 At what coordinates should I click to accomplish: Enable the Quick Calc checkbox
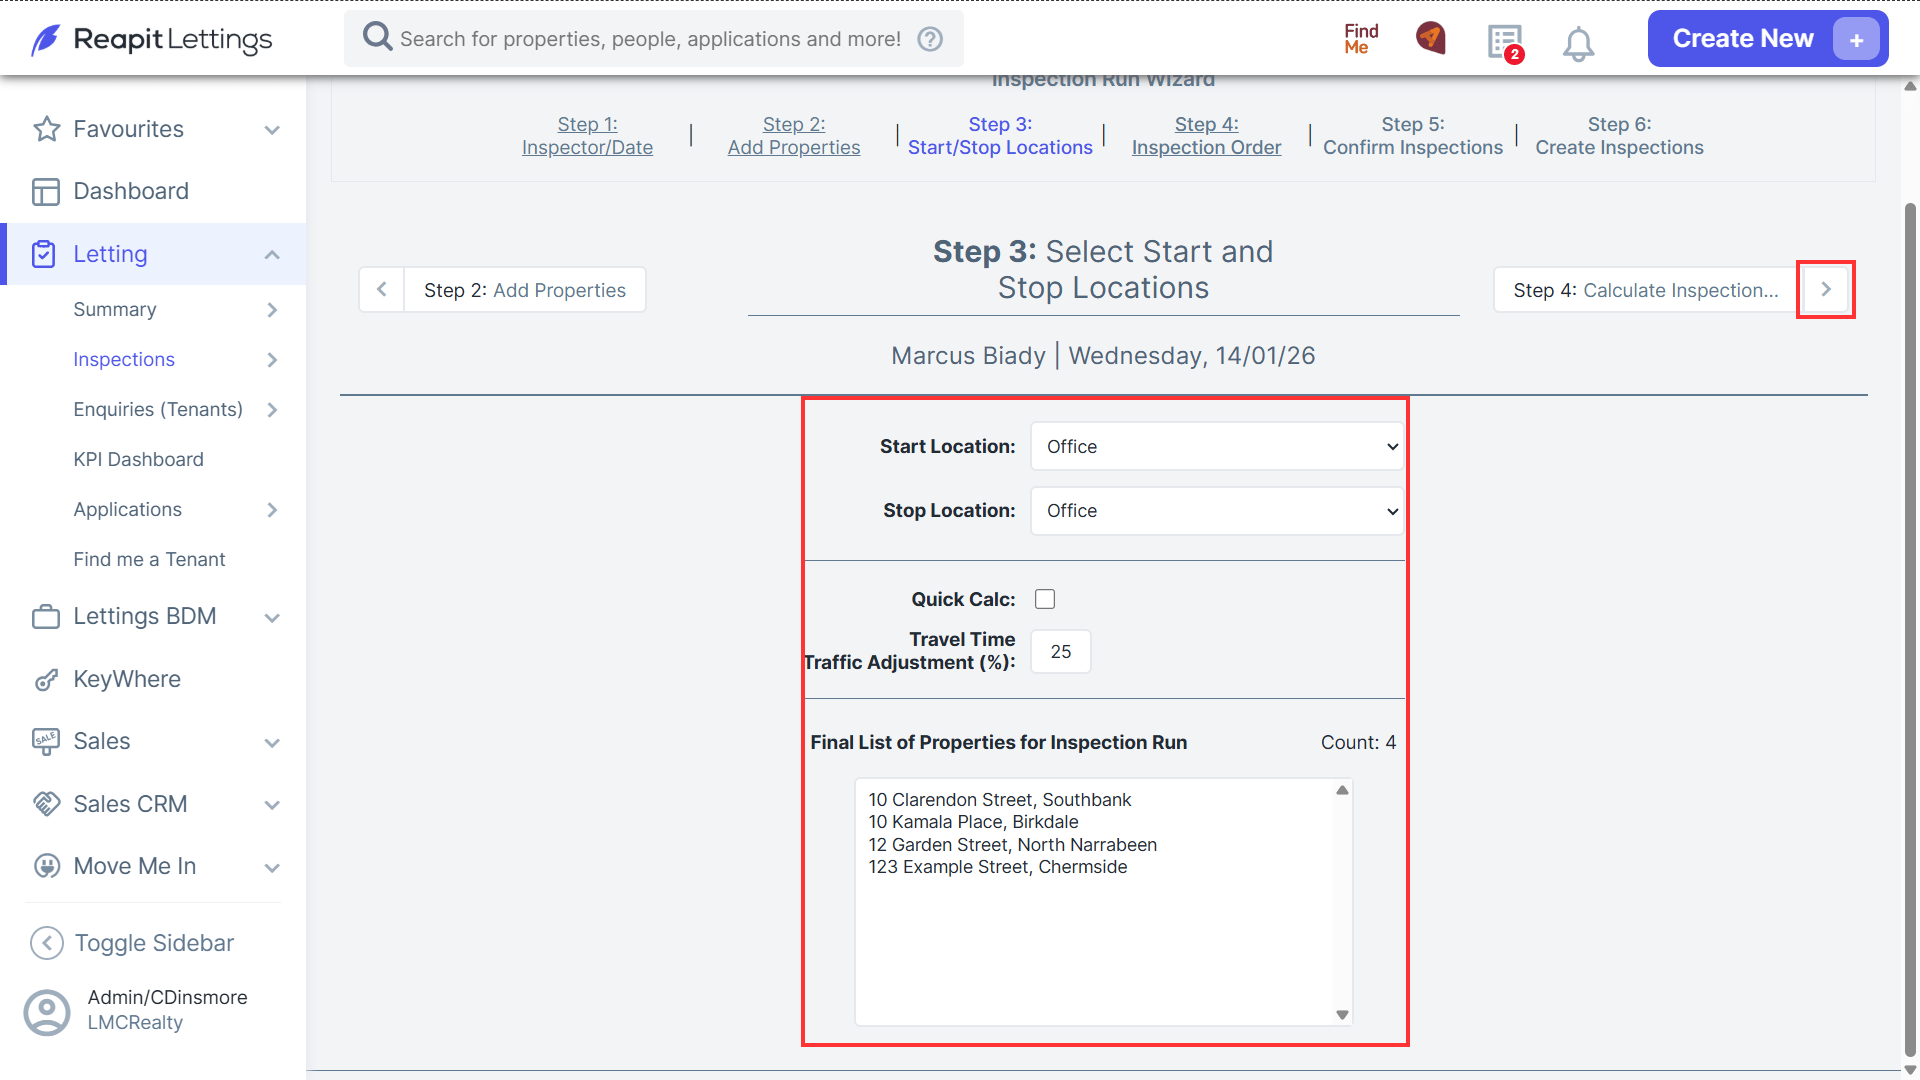1045,599
